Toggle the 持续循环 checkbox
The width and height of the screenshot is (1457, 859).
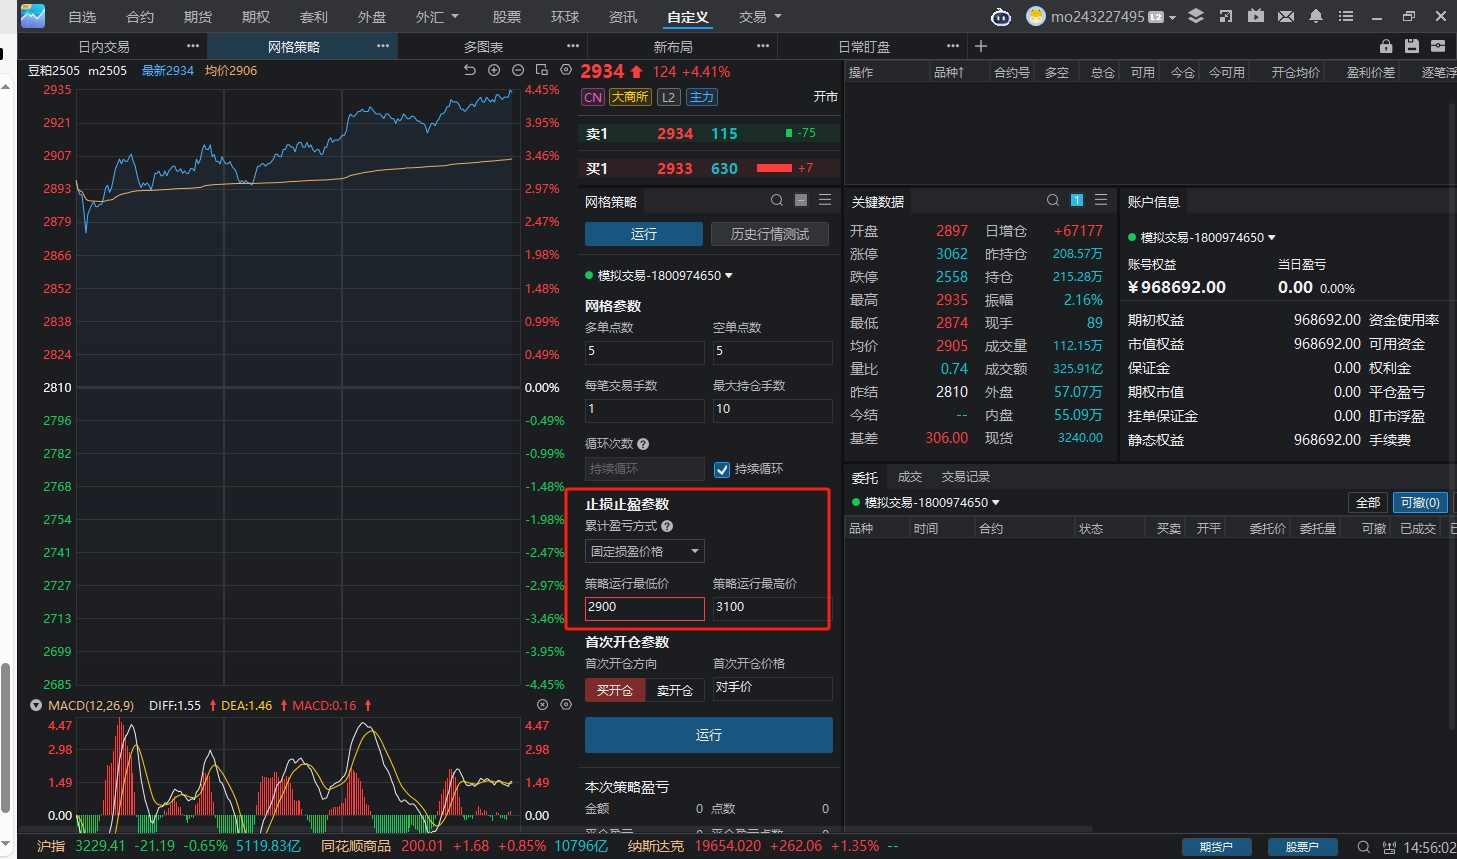pyautogui.click(x=722, y=469)
